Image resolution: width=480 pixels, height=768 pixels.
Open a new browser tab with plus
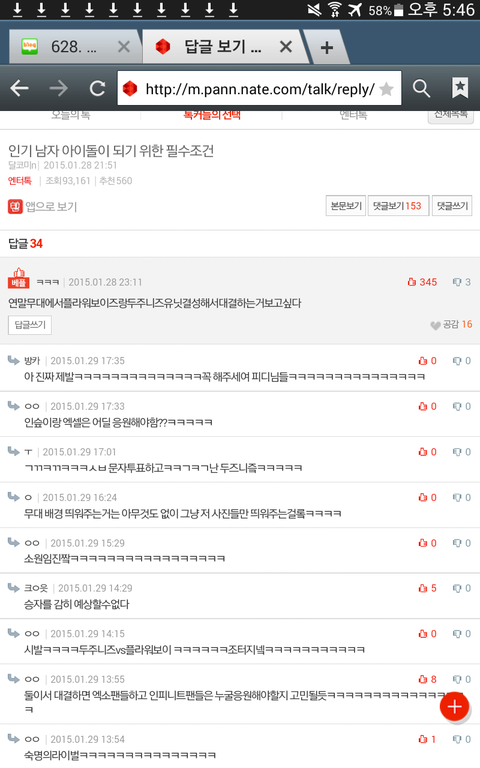[327, 47]
